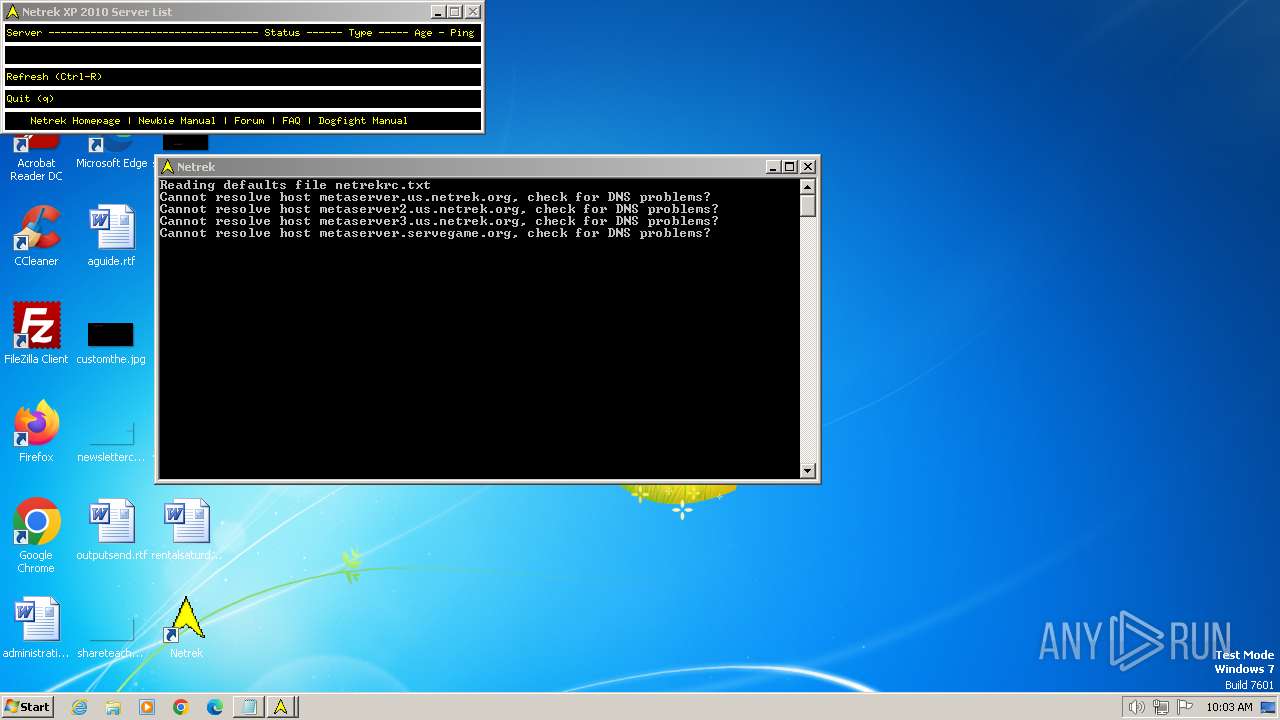1280x720 pixels.
Task: Open the Newbie Manual link
Action: [x=177, y=121]
